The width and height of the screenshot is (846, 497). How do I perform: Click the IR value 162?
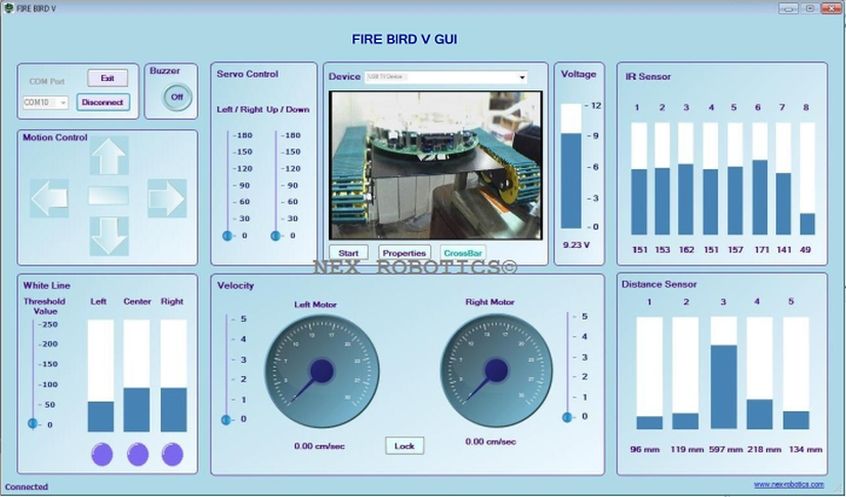(x=686, y=250)
